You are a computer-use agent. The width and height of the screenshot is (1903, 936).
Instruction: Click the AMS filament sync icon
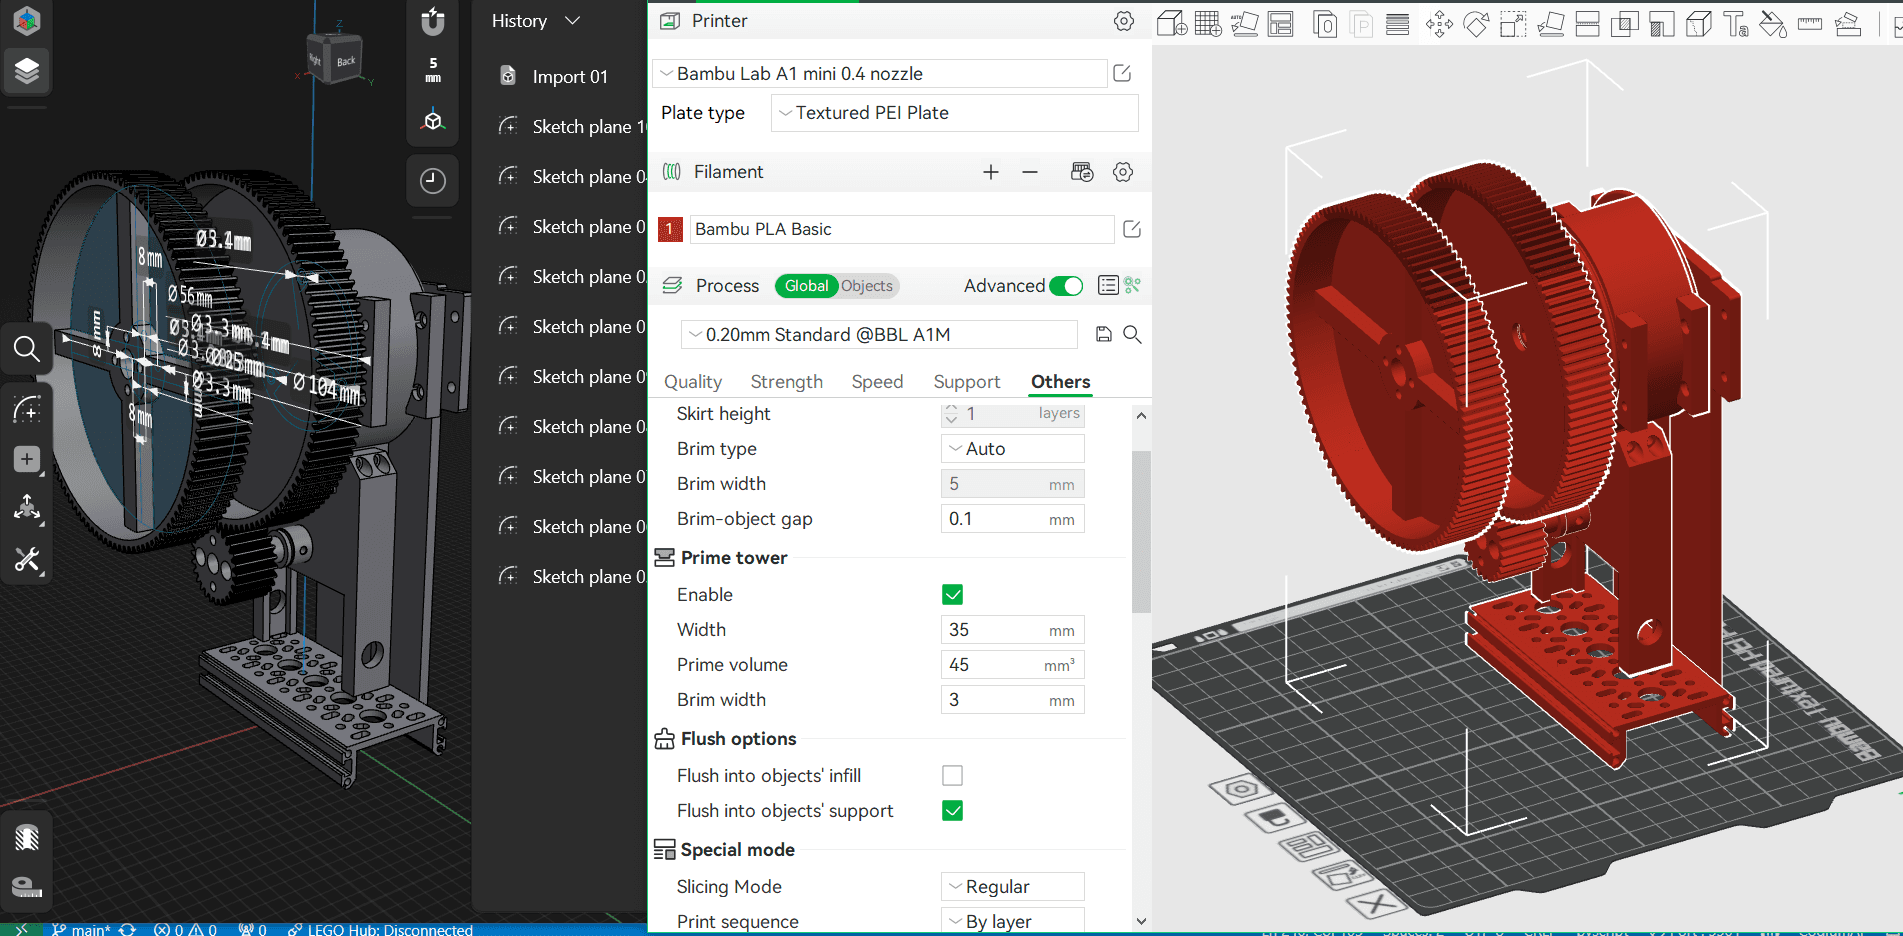[1082, 172]
